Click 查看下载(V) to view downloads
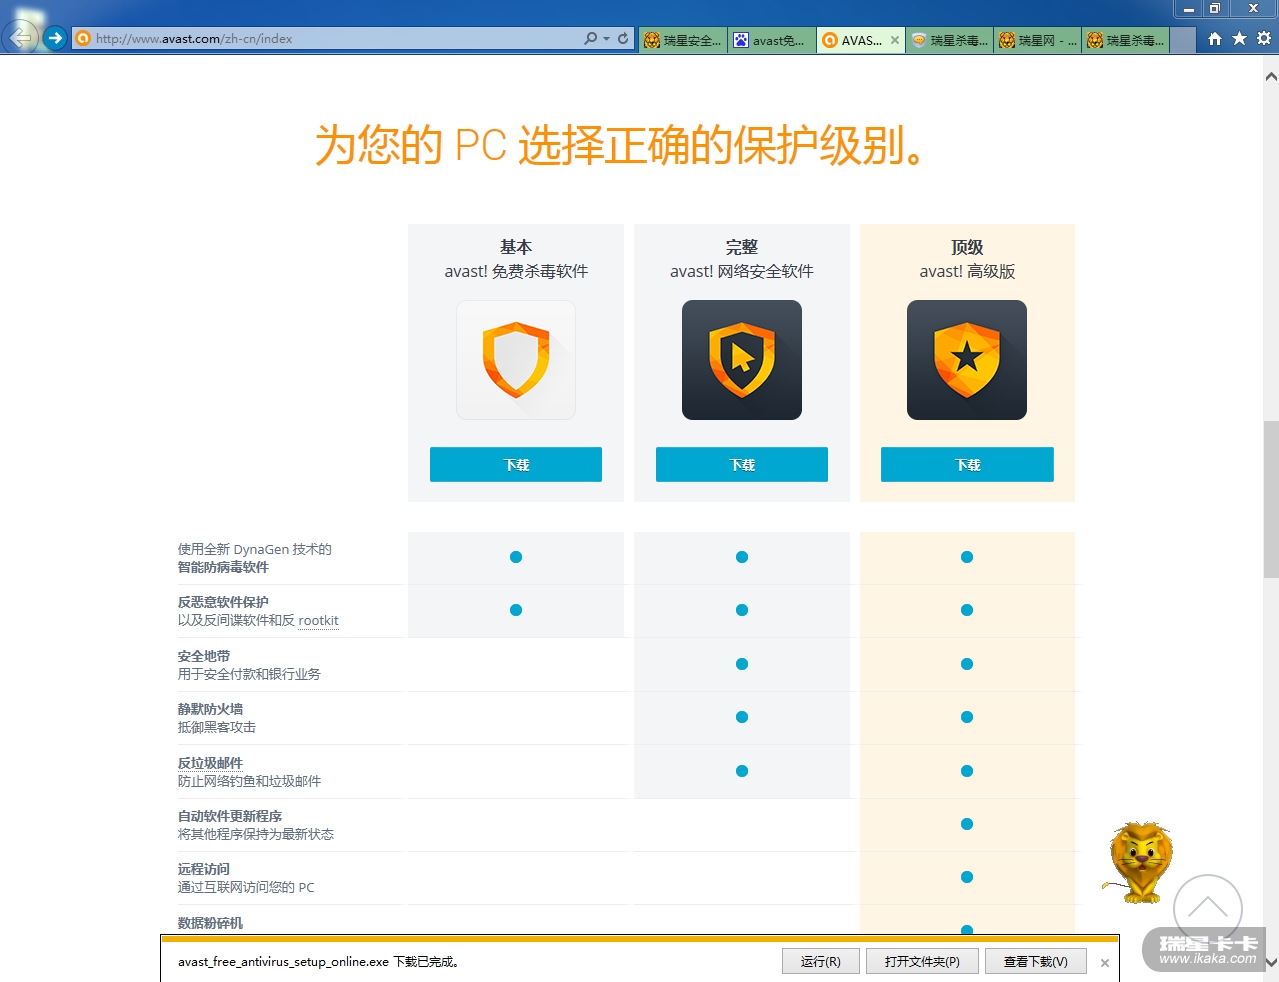 pos(1036,961)
